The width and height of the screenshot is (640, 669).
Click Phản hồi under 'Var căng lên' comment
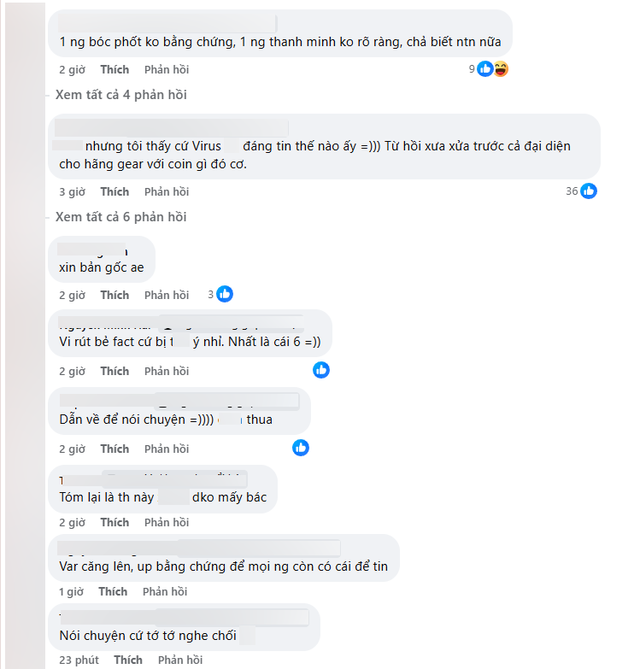point(166,592)
